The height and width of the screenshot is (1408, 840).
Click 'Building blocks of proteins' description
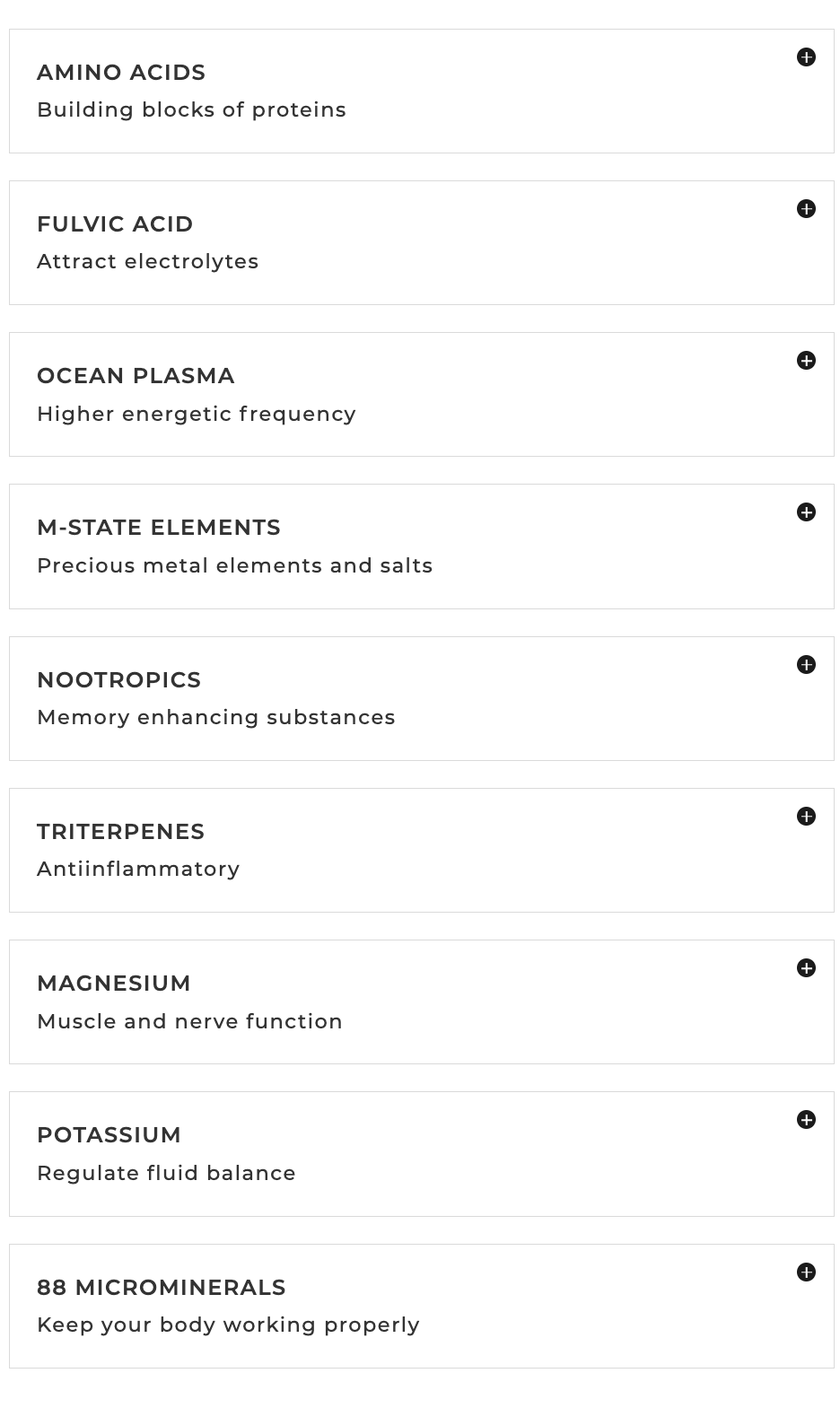pos(192,110)
